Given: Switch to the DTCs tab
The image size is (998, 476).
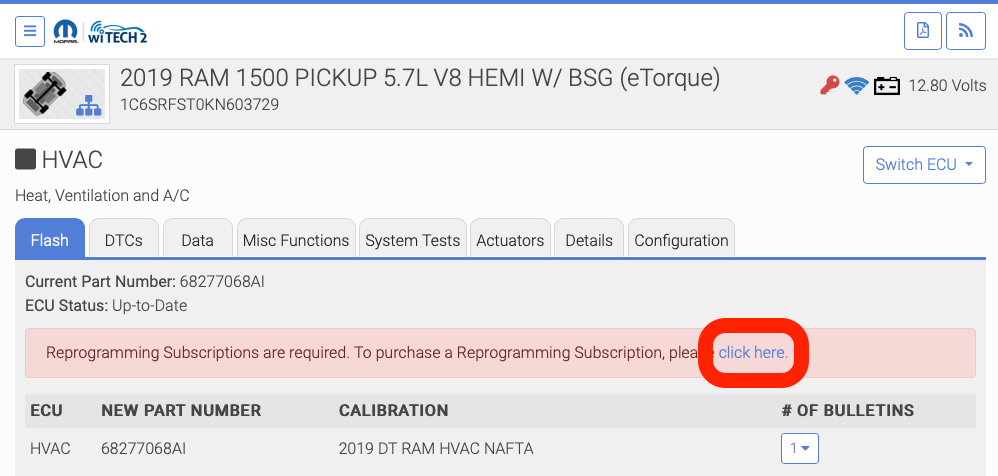Looking at the screenshot, I should click(x=124, y=240).
